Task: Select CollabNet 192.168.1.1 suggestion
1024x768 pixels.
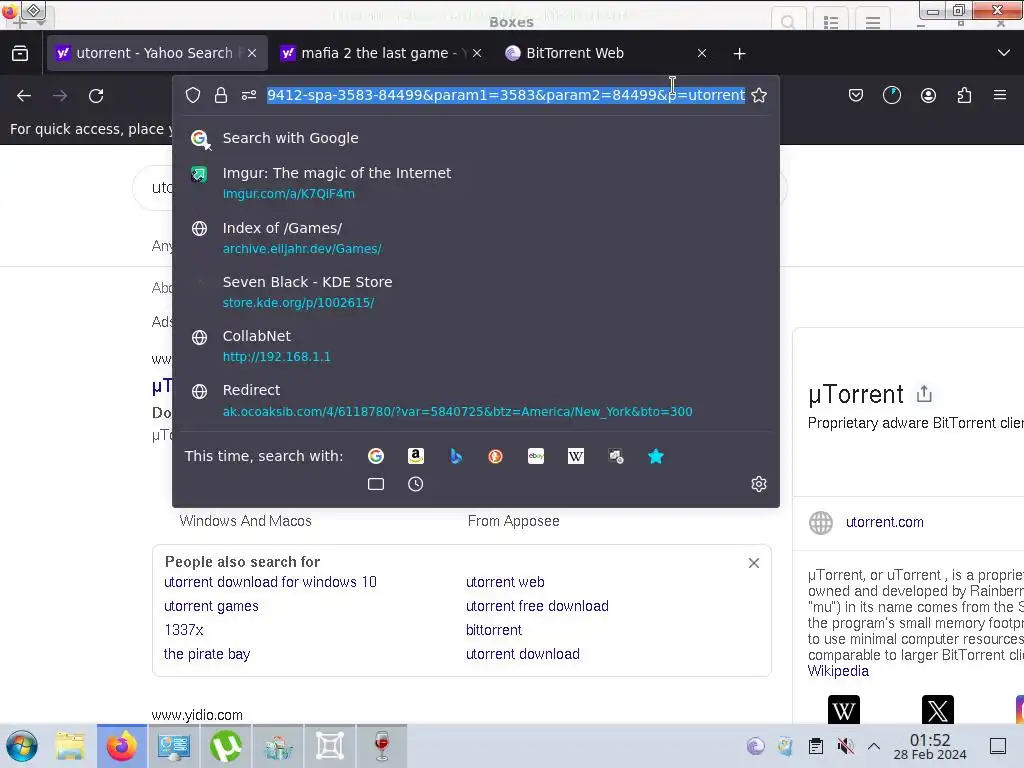Action: coord(475,346)
